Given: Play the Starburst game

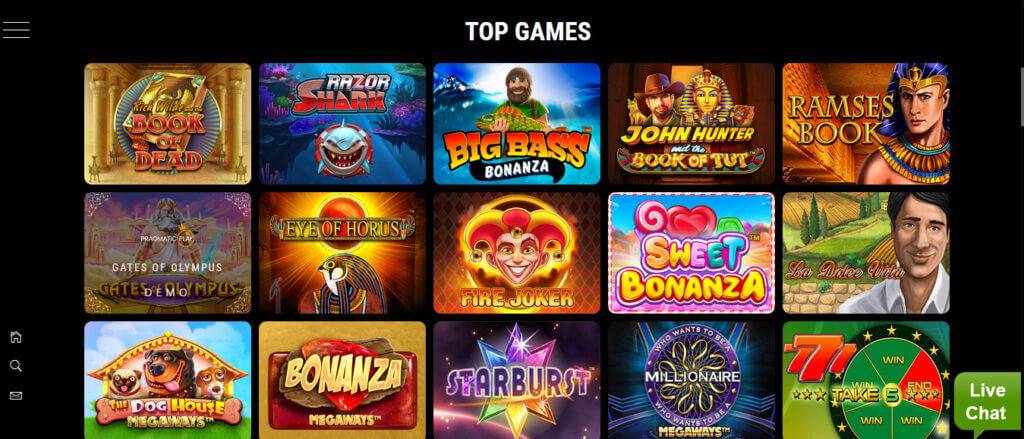Looking at the screenshot, I should coord(517,380).
